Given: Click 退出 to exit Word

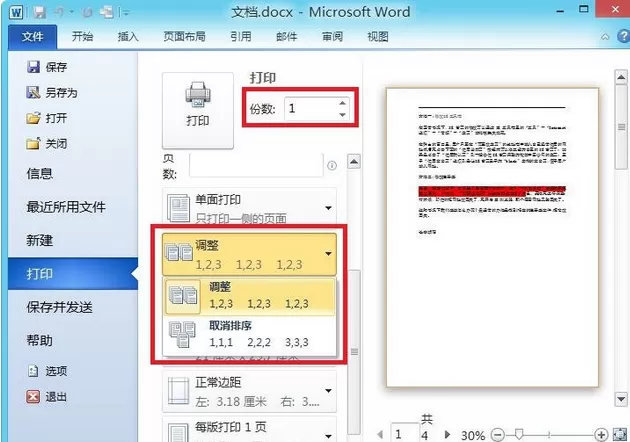Looking at the screenshot, I should pyautogui.click(x=47, y=397).
